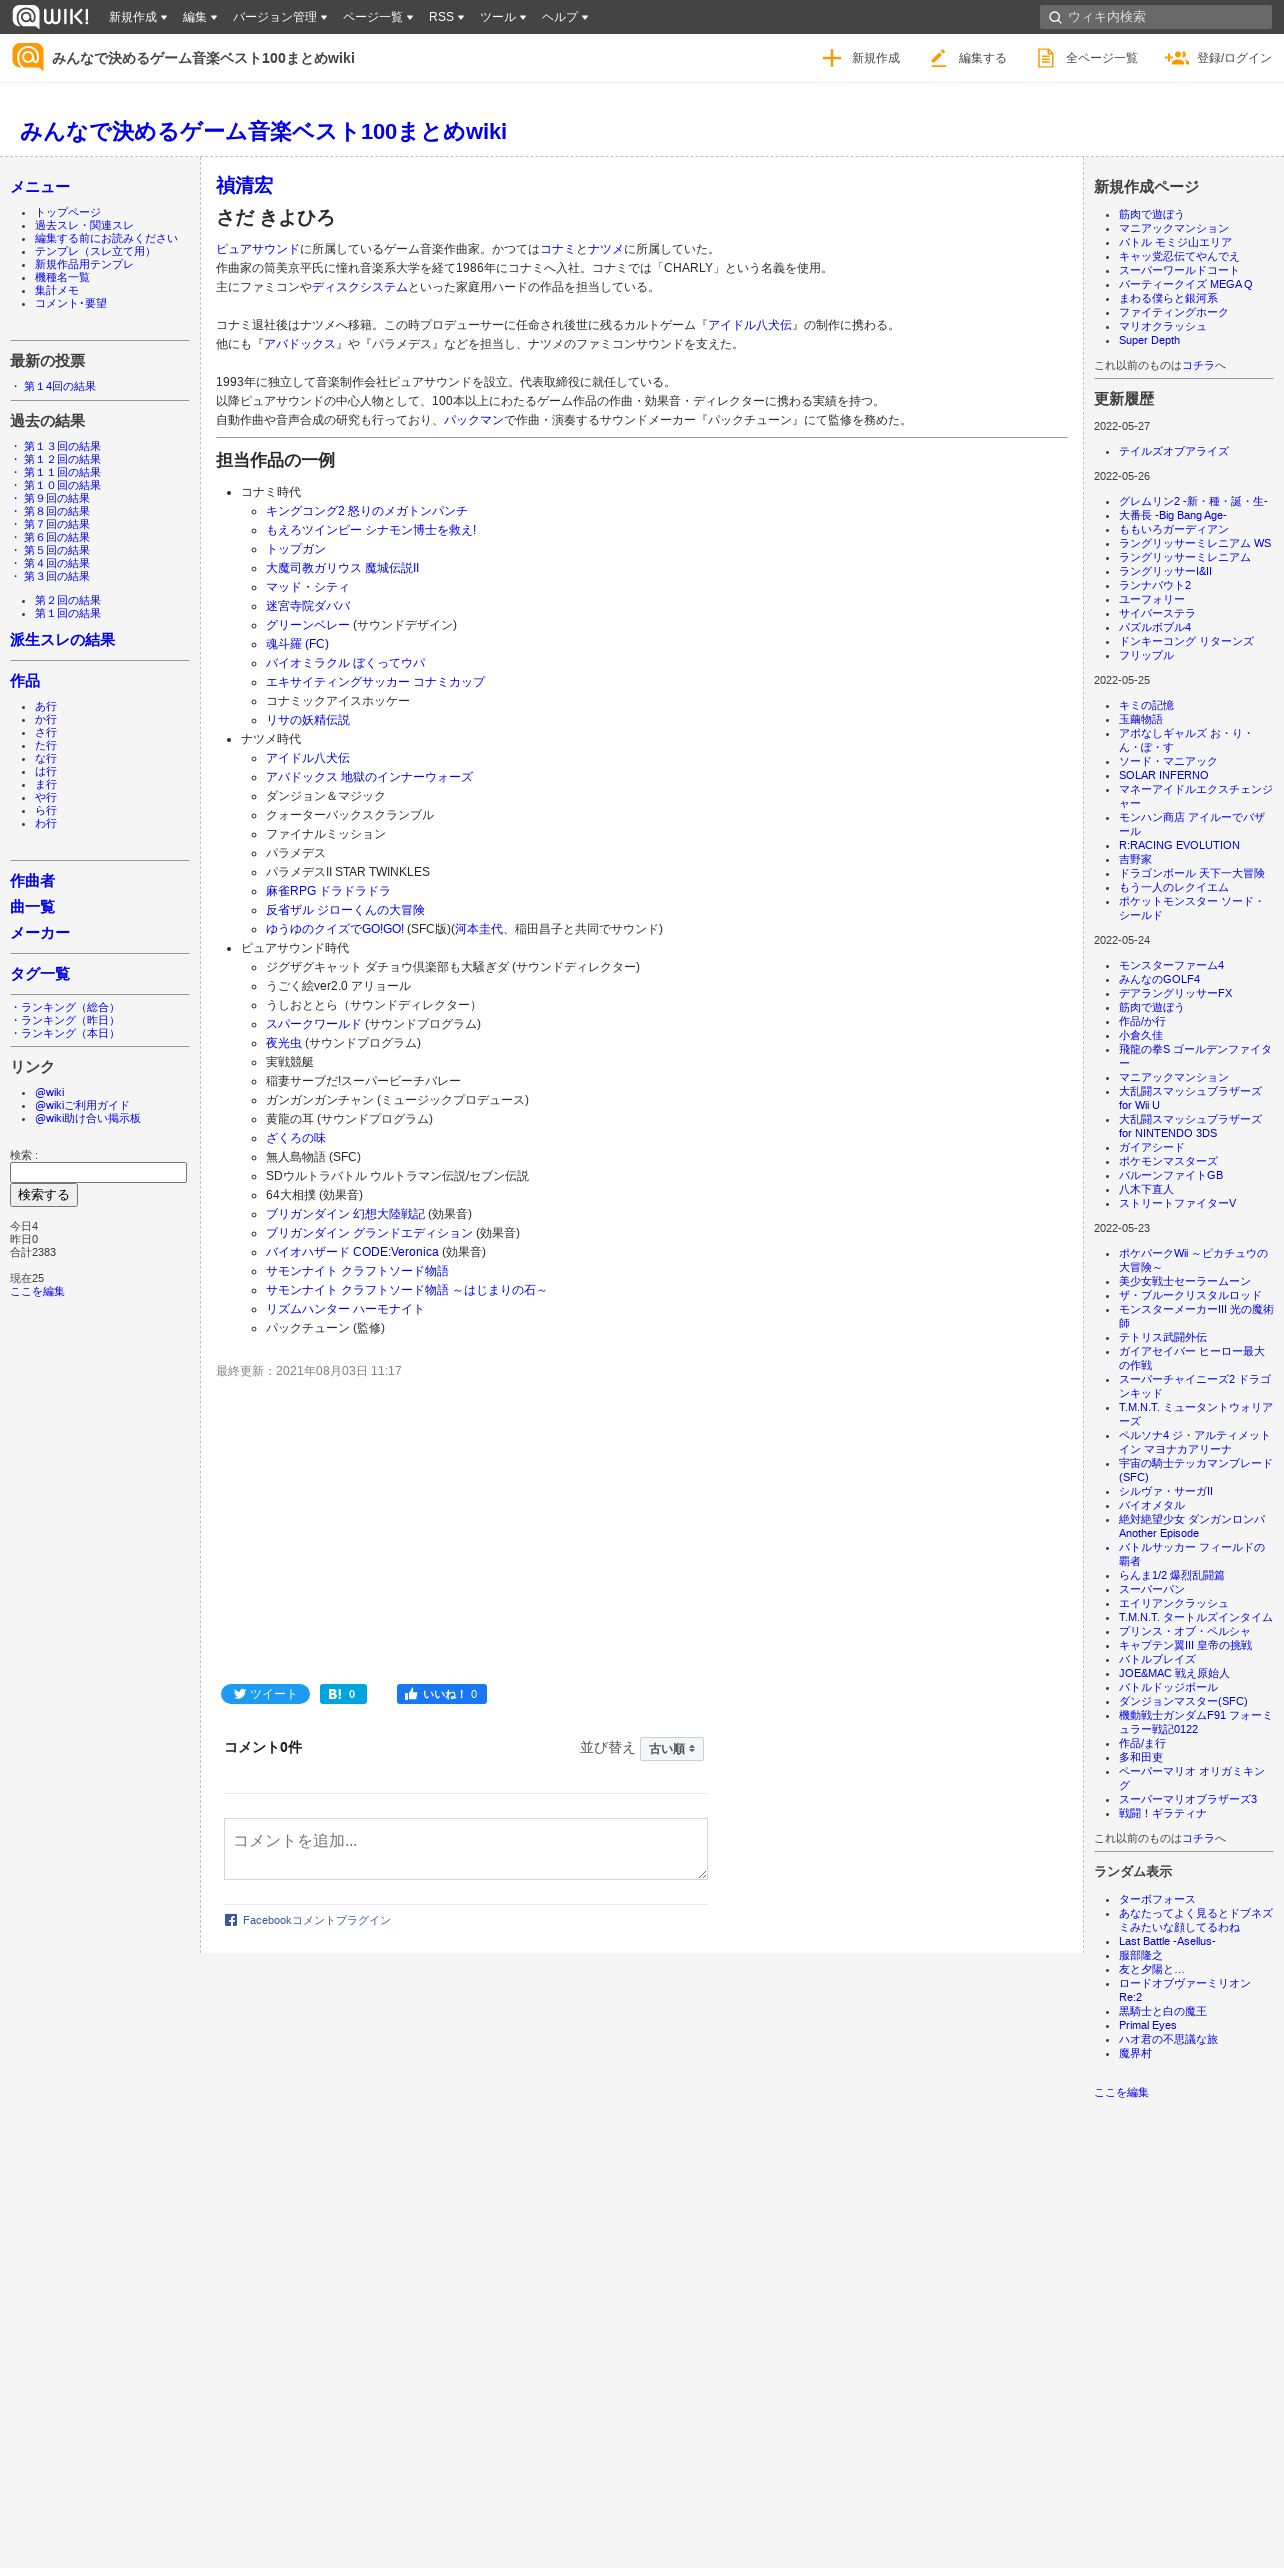Click the コメントを追加 text area
The height and width of the screenshot is (2568, 1284).
point(466,1849)
